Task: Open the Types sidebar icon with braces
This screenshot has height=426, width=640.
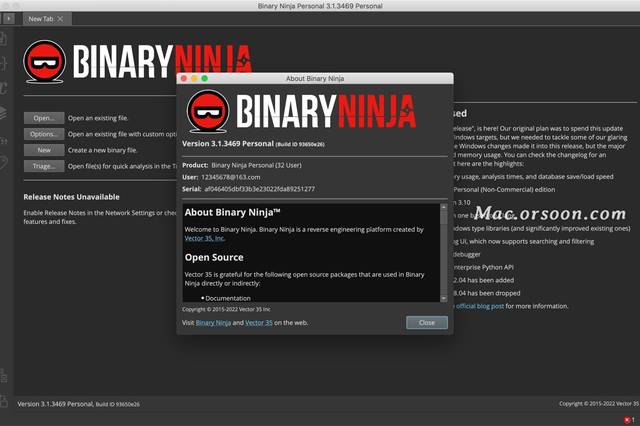Action: pyautogui.click(x=4, y=63)
